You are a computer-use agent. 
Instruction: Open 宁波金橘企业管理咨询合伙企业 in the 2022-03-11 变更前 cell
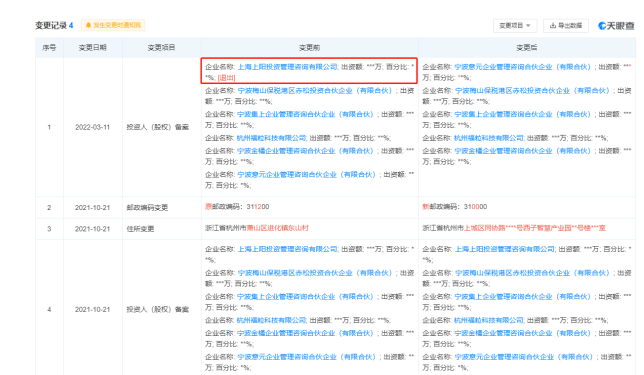(306, 151)
